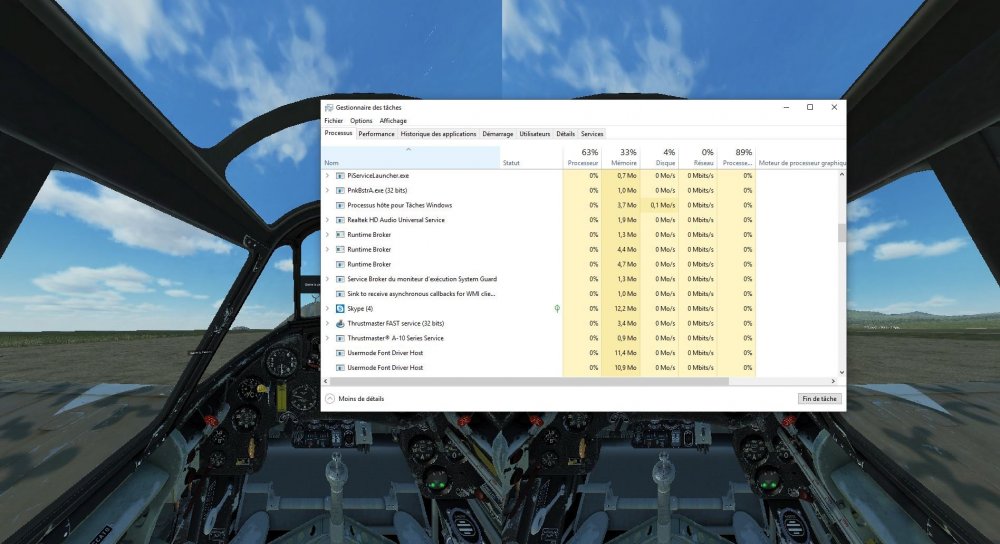Expand Thrustmaster A-10 Series Service row
This screenshot has width=1000, height=544.
[327, 338]
